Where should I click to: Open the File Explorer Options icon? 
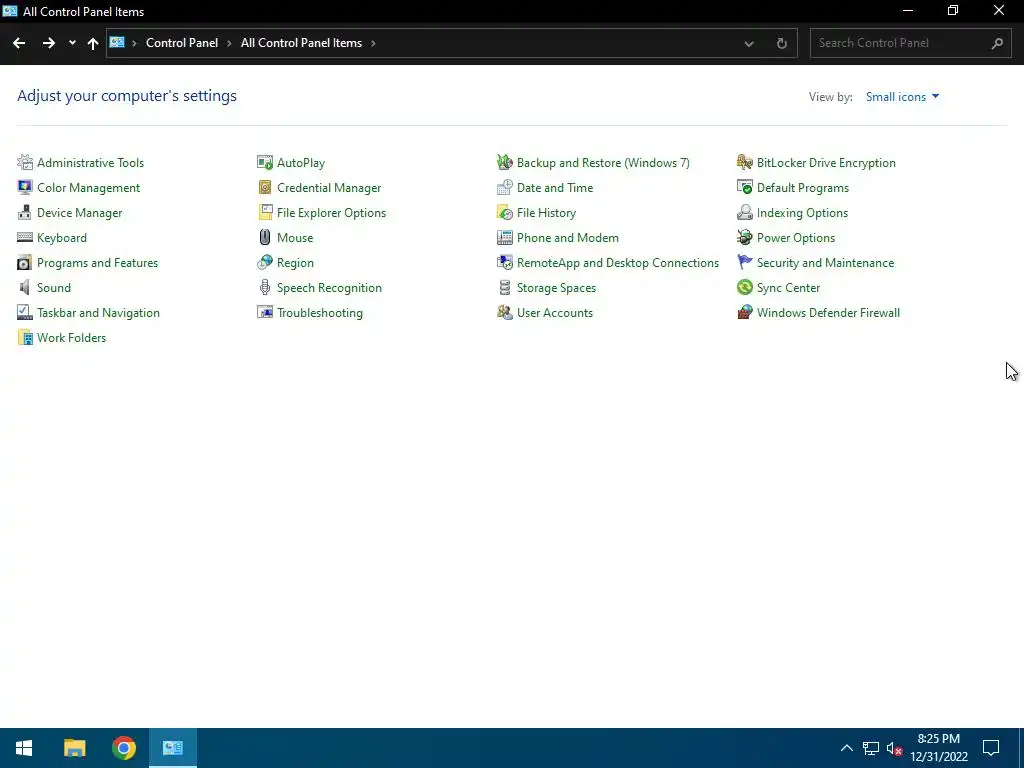pos(264,212)
